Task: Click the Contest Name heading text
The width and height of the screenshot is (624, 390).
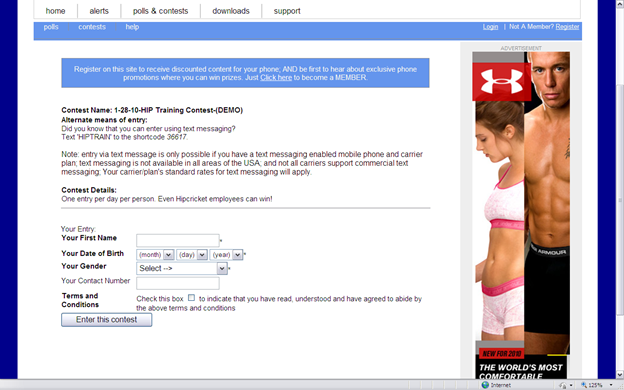Action: point(152,110)
